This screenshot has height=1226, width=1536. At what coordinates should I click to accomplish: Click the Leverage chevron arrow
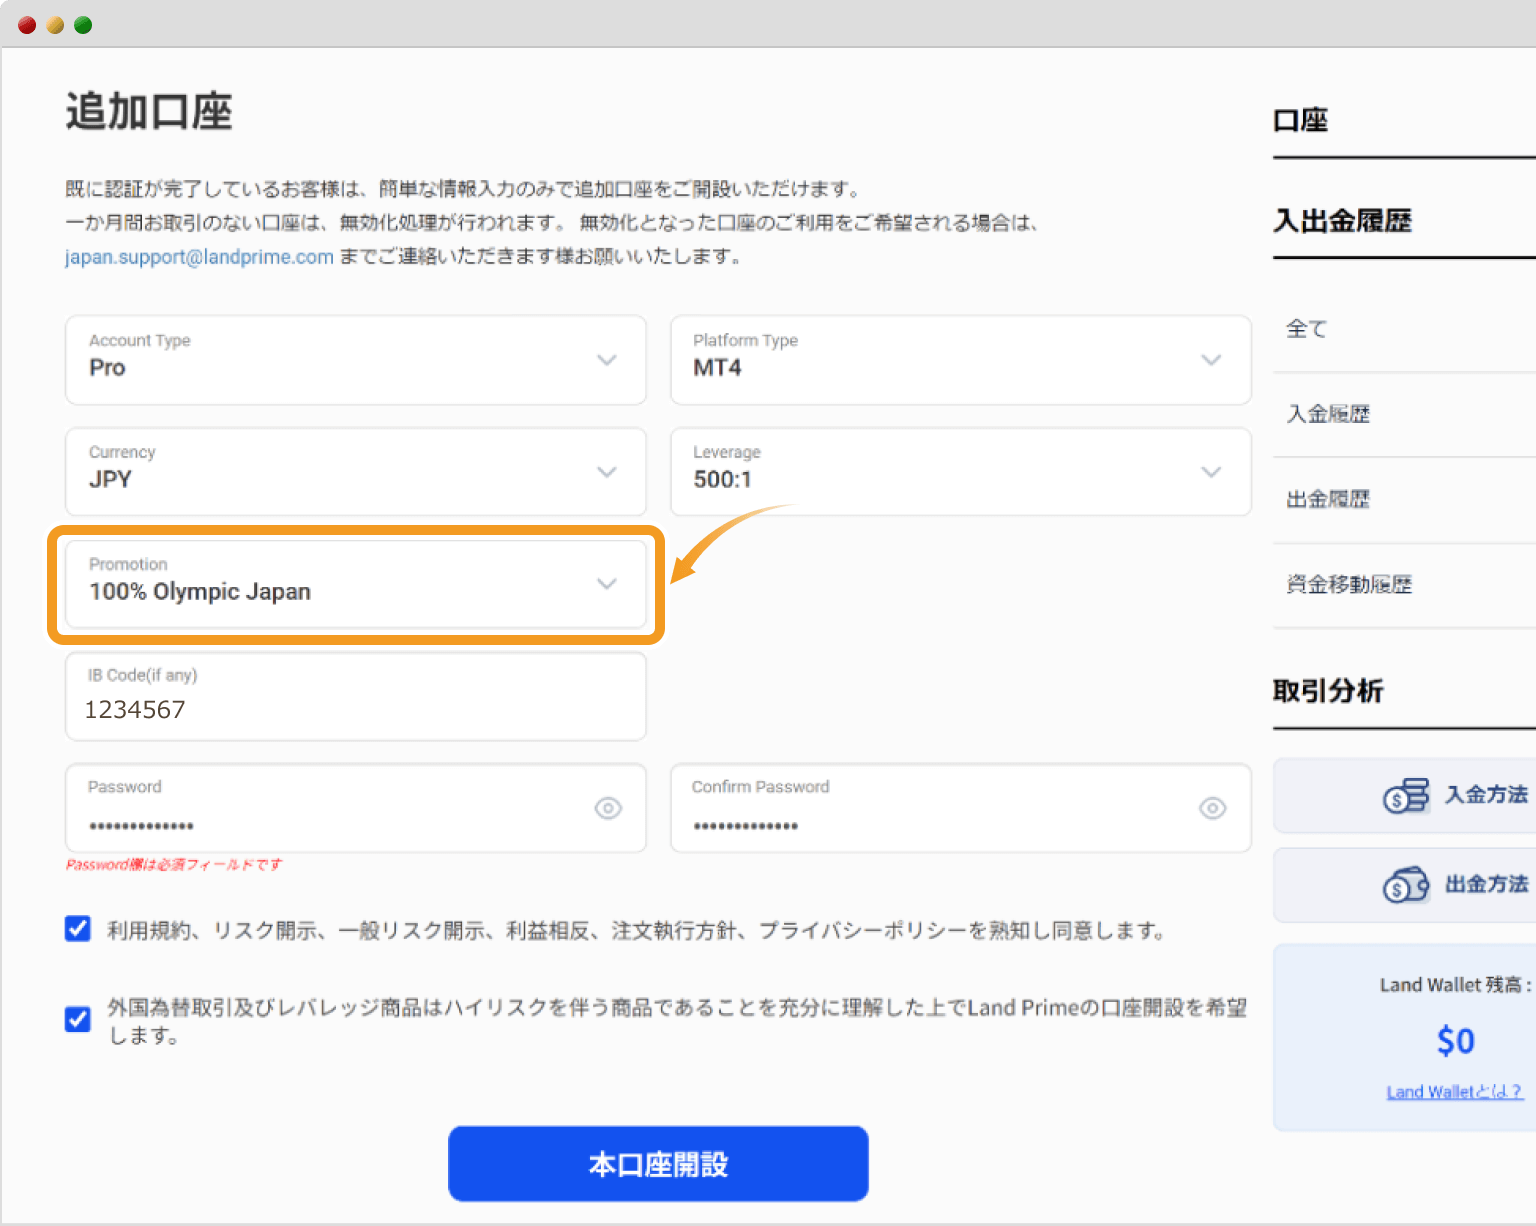click(x=1211, y=472)
